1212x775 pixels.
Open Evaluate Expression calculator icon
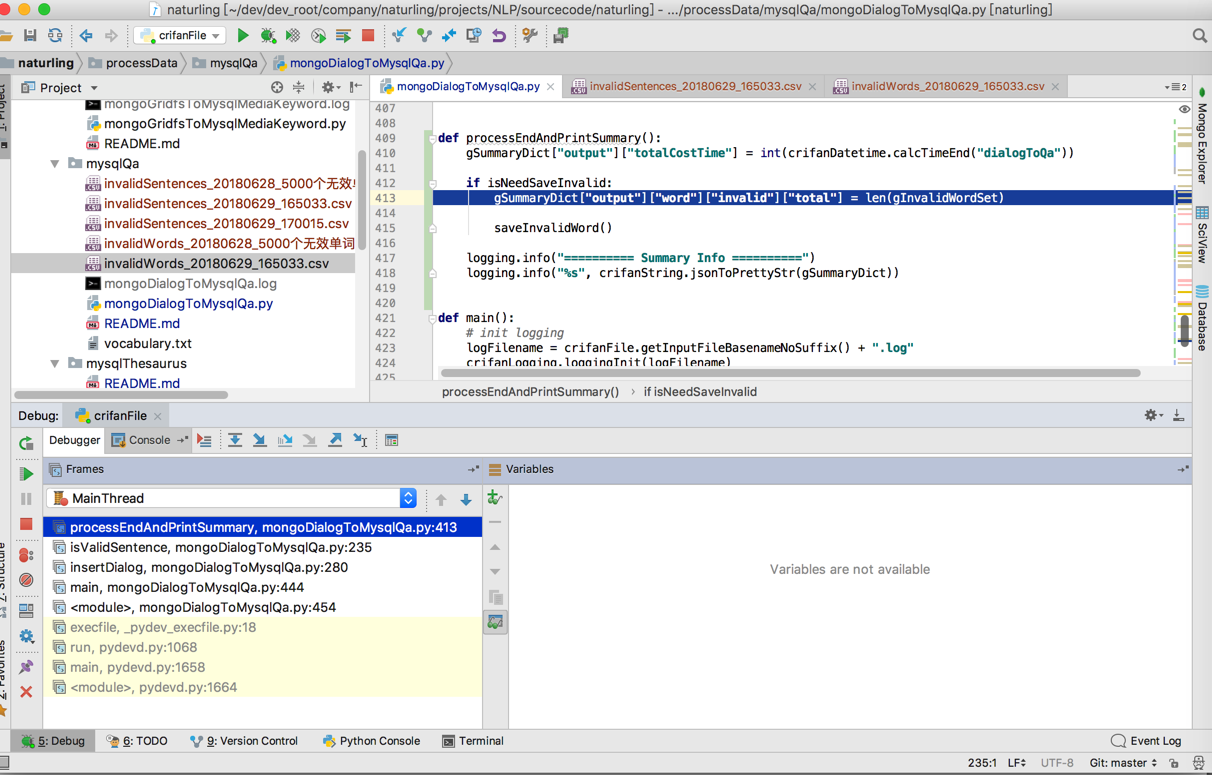point(391,440)
